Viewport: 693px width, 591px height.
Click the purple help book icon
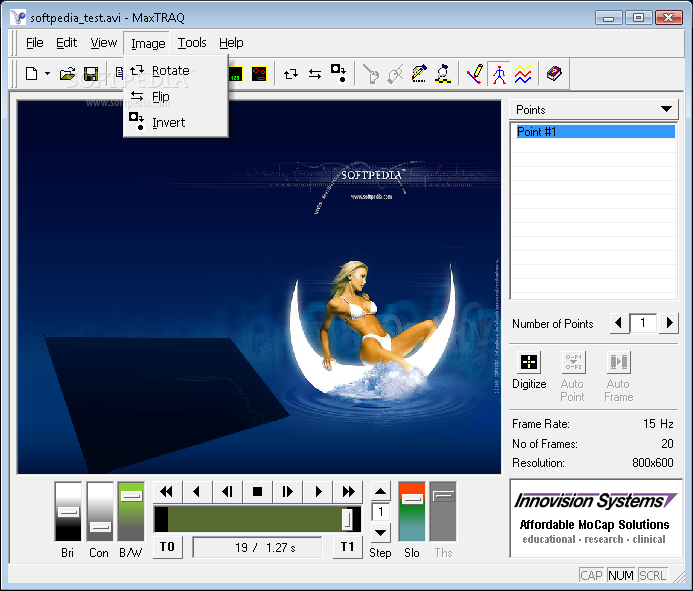554,73
